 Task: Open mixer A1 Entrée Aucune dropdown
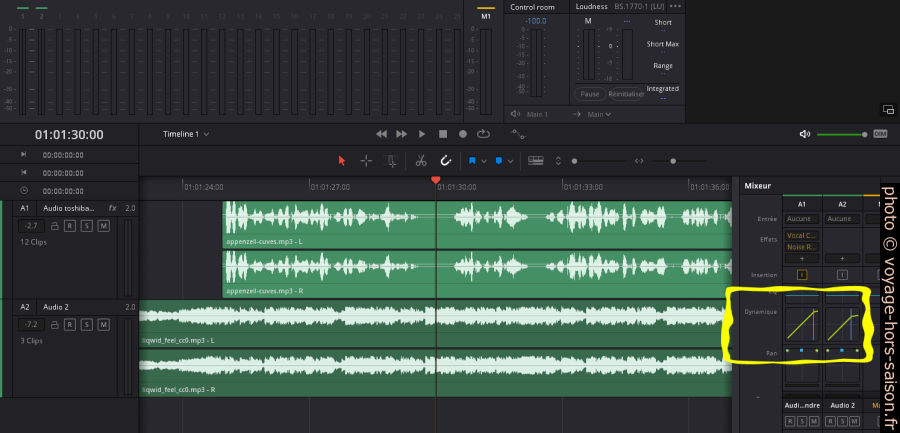[x=802, y=219]
